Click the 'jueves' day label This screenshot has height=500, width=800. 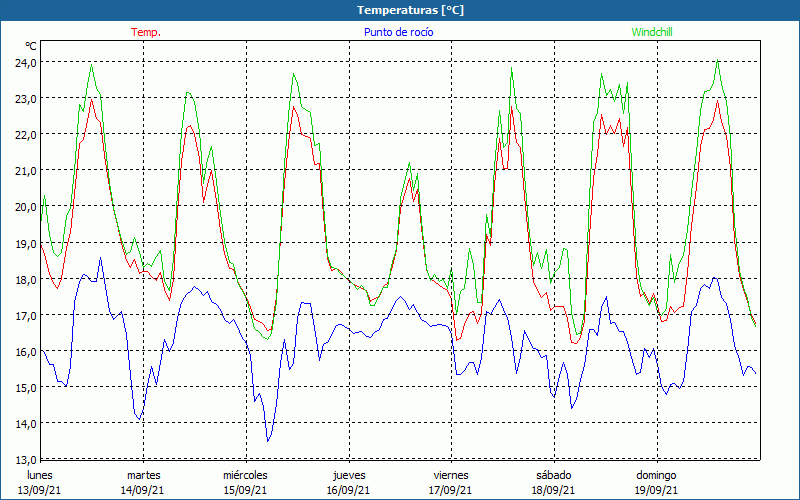tap(349, 476)
